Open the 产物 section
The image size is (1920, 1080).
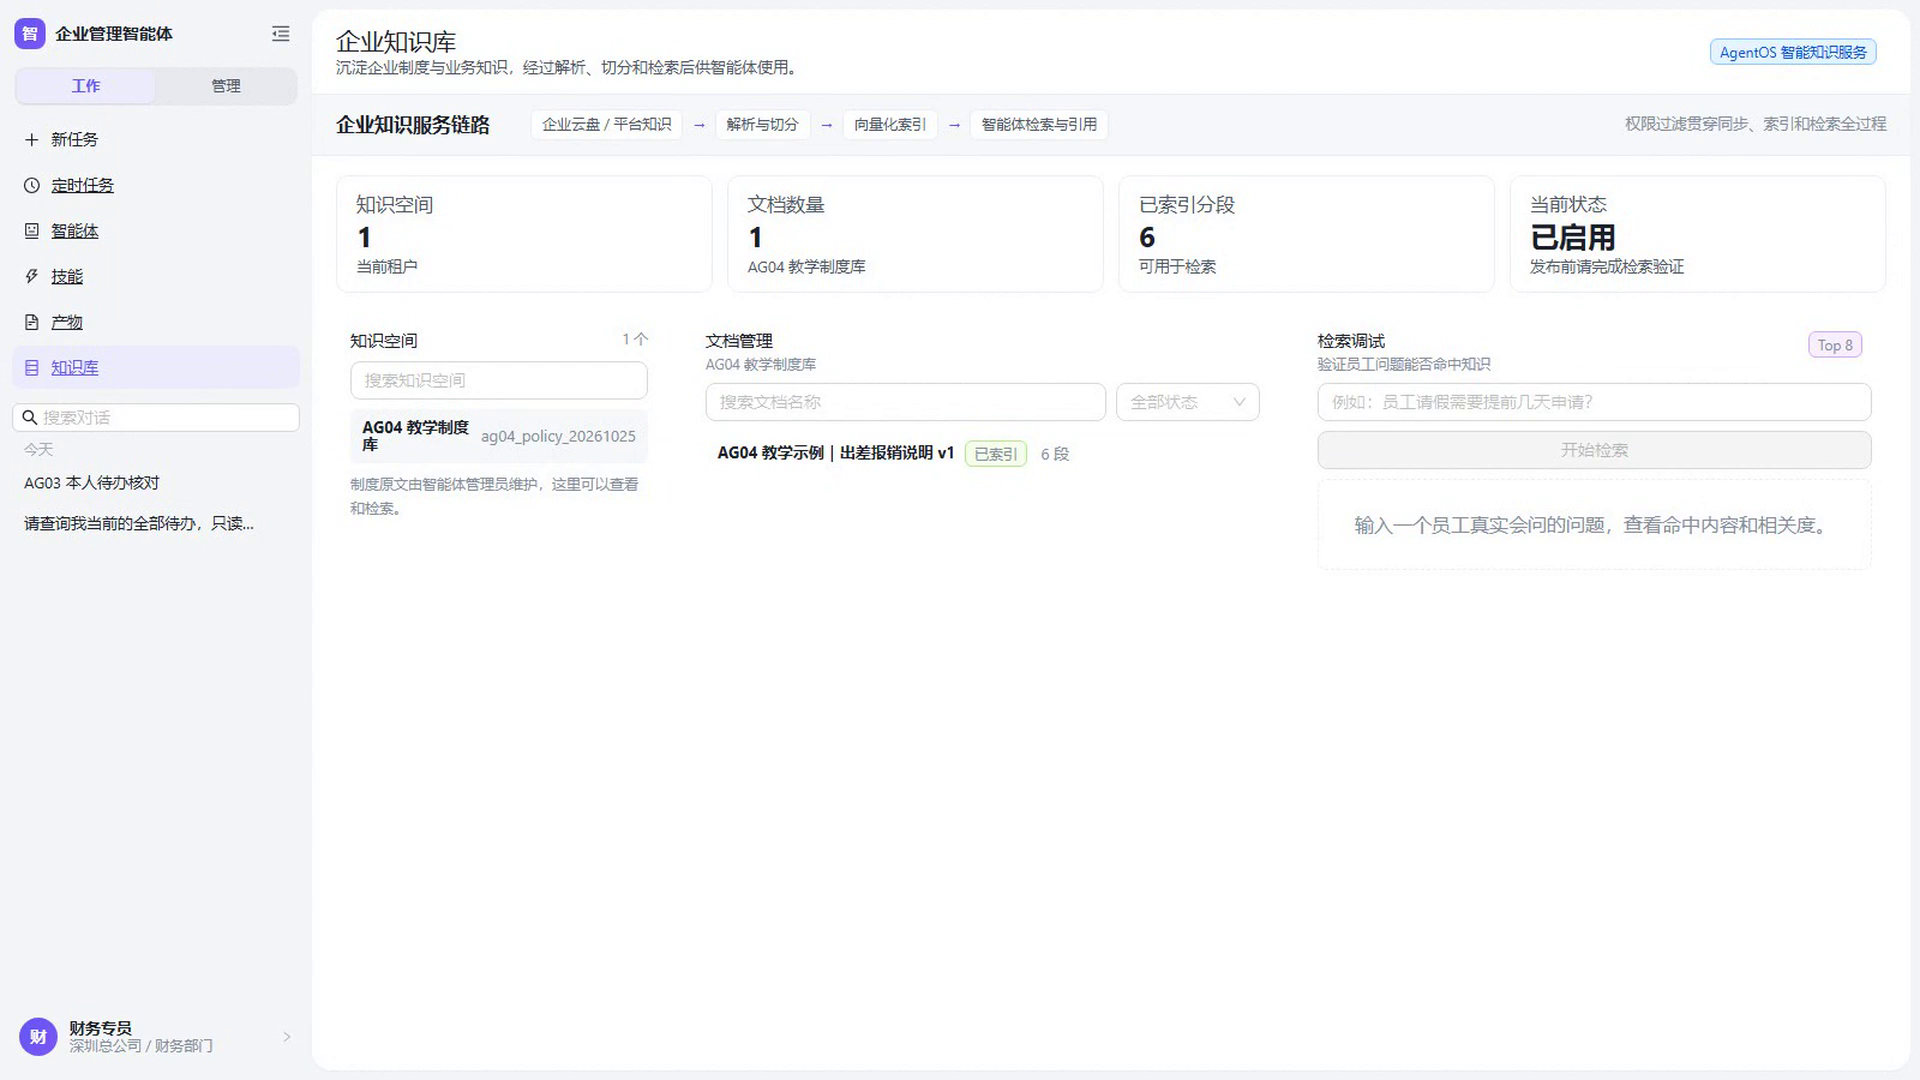tap(156, 322)
